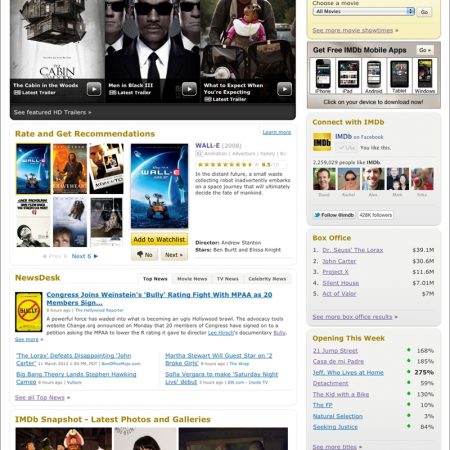This screenshot has height=450, width=450.
Task: Click Go in Mobile Apps header
Action: click(425, 50)
